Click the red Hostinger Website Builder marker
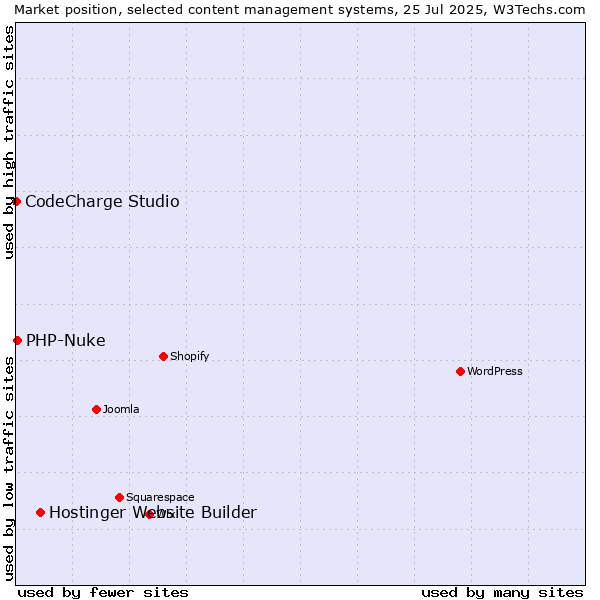Viewport: 600px width, 600px height. [41, 512]
